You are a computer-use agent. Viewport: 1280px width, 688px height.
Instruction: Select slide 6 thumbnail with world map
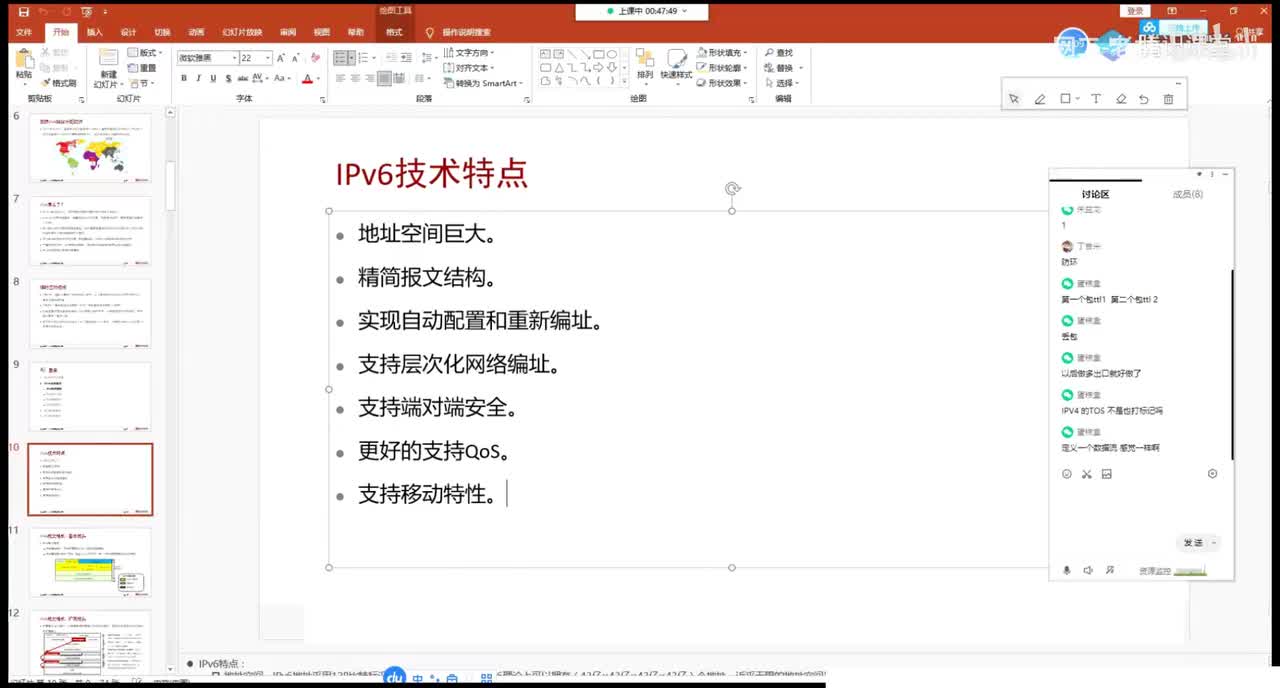click(90, 148)
